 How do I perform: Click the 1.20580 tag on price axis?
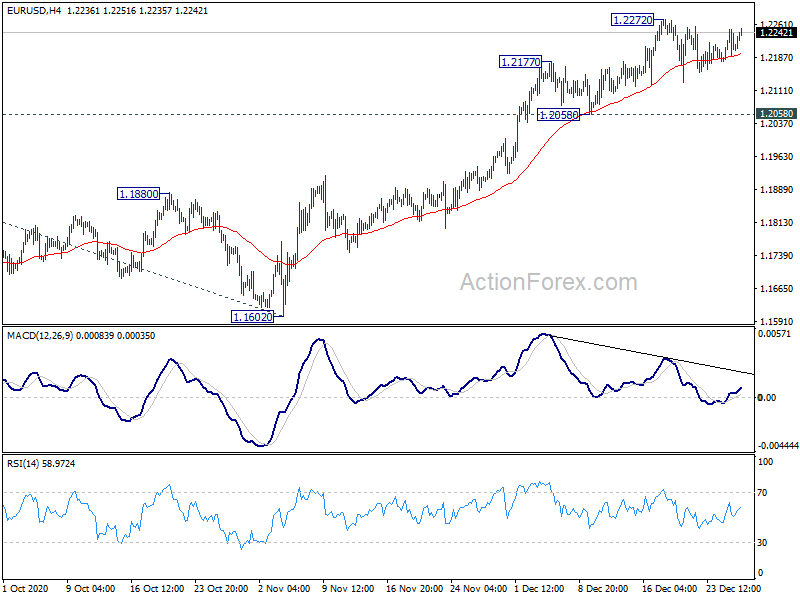tap(776, 114)
